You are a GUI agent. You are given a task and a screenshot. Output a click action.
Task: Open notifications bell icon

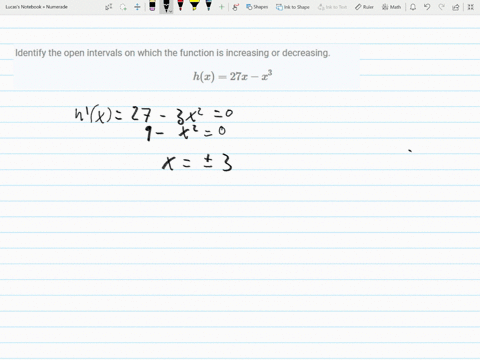413,7
